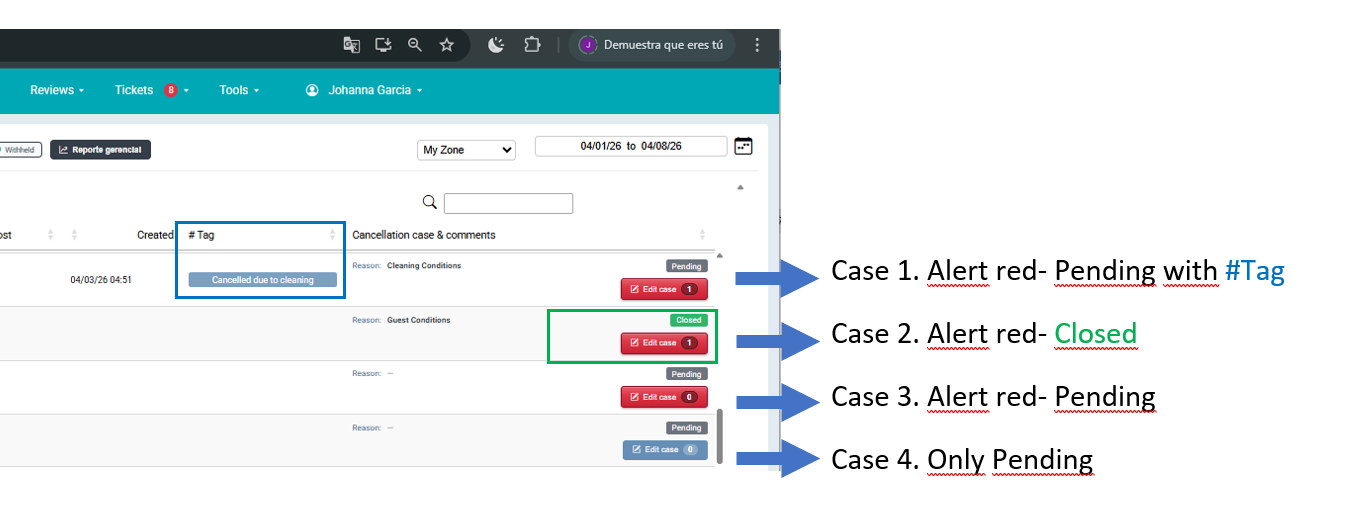The width and height of the screenshot is (1347, 522).
Task: Toggle the Withheld filter
Action: pos(20,150)
